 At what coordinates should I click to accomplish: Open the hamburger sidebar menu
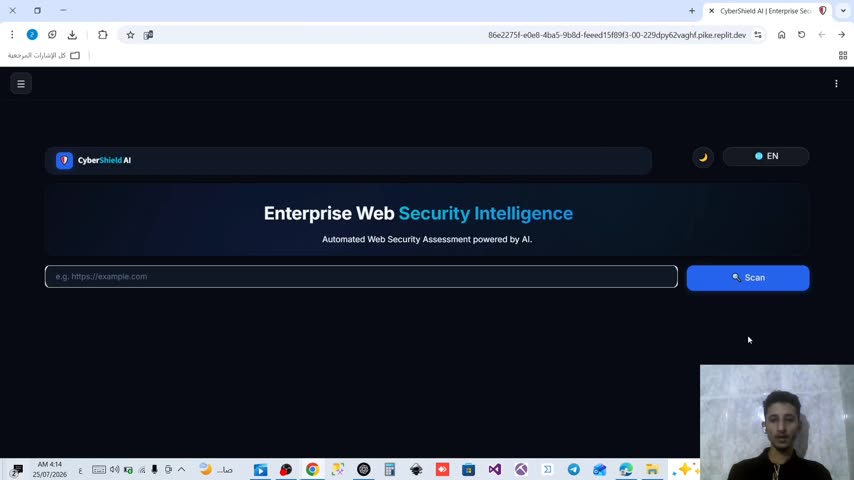coord(21,84)
